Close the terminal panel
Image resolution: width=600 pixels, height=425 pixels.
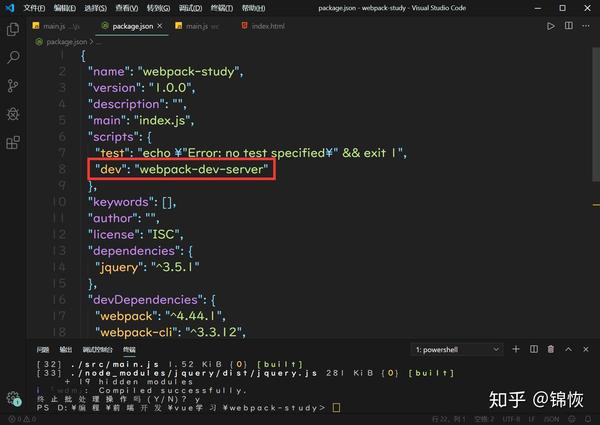click(586, 349)
